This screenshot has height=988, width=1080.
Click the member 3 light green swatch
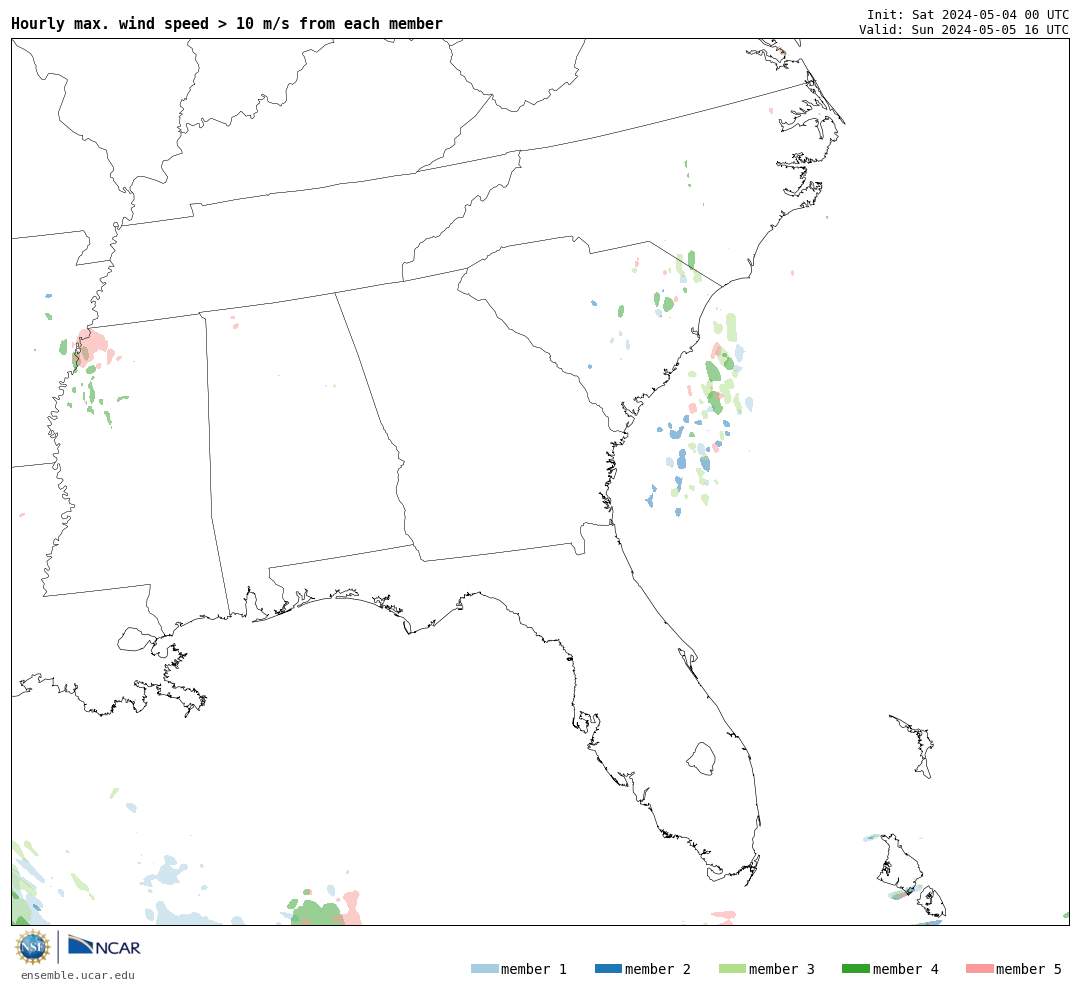click(x=732, y=968)
